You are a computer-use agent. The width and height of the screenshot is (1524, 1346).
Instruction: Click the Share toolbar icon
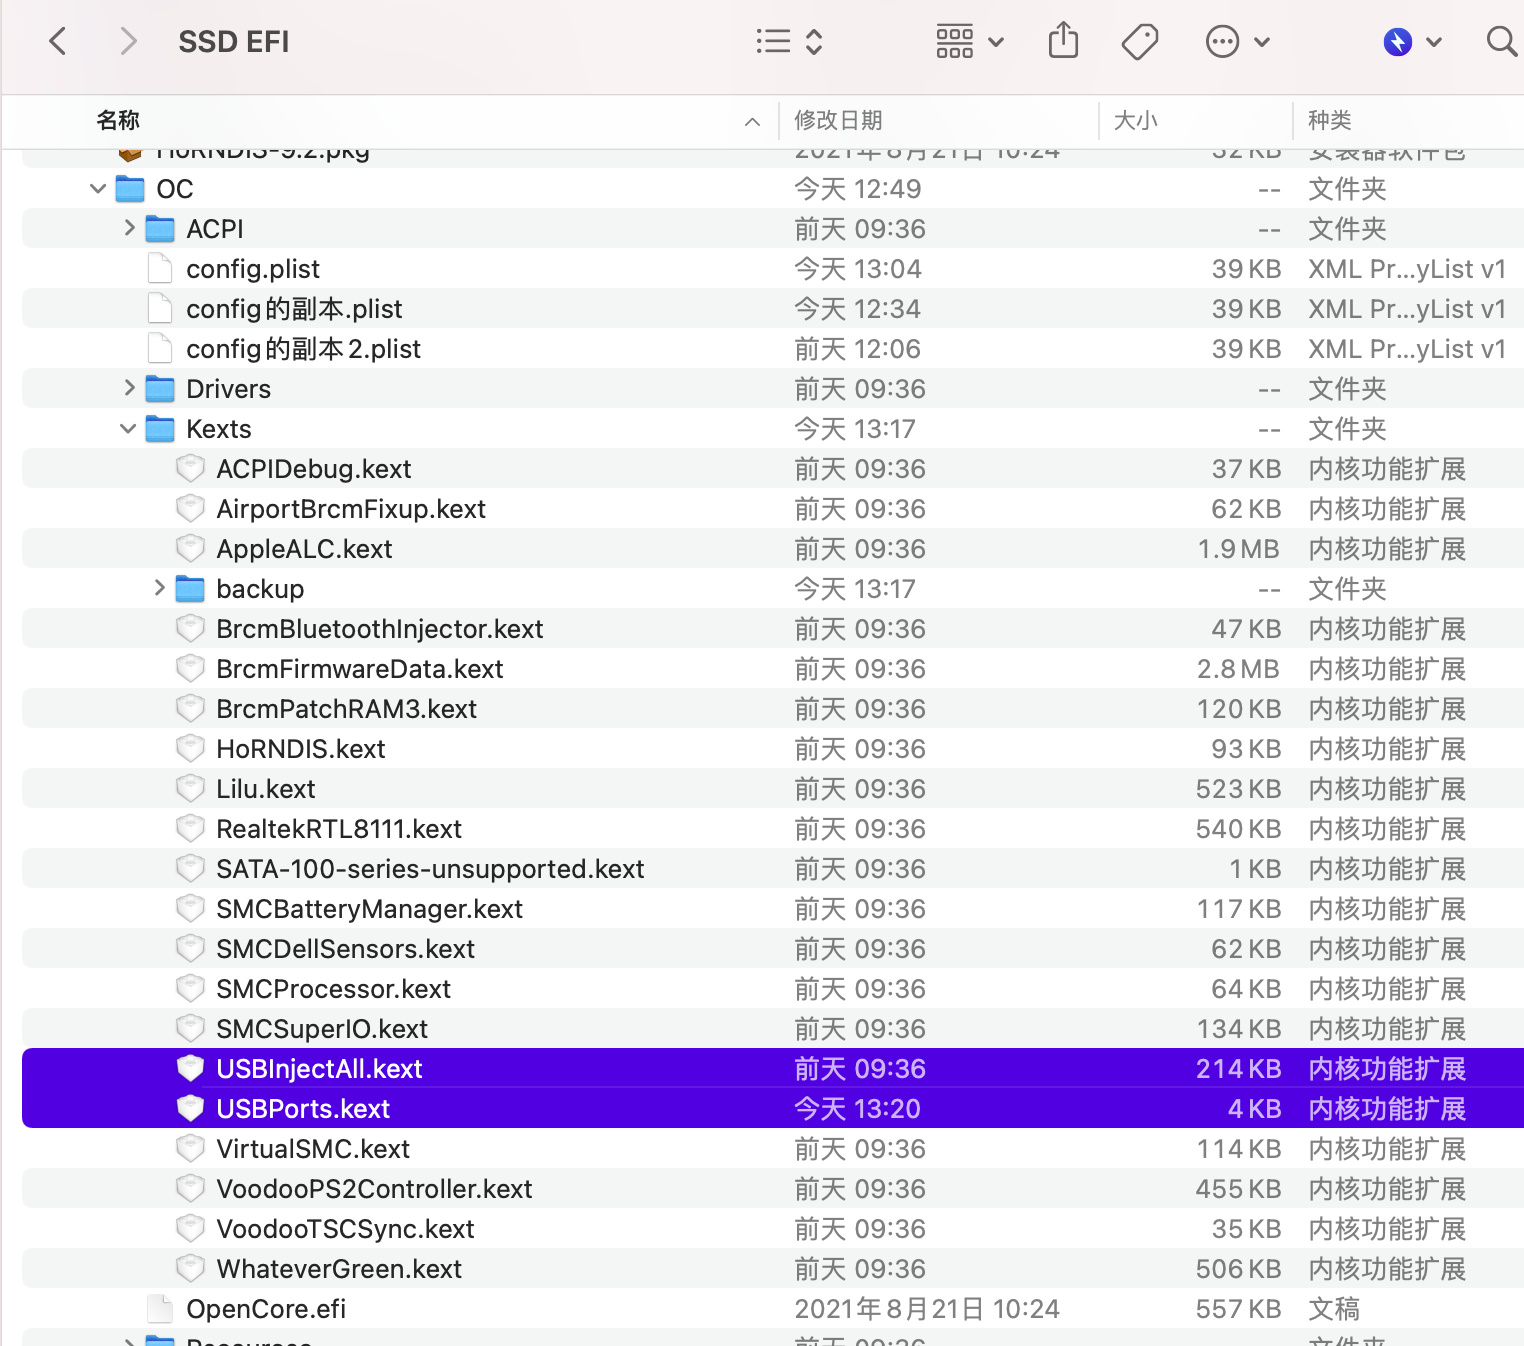pyautogui.click(x=1063, y=41)
